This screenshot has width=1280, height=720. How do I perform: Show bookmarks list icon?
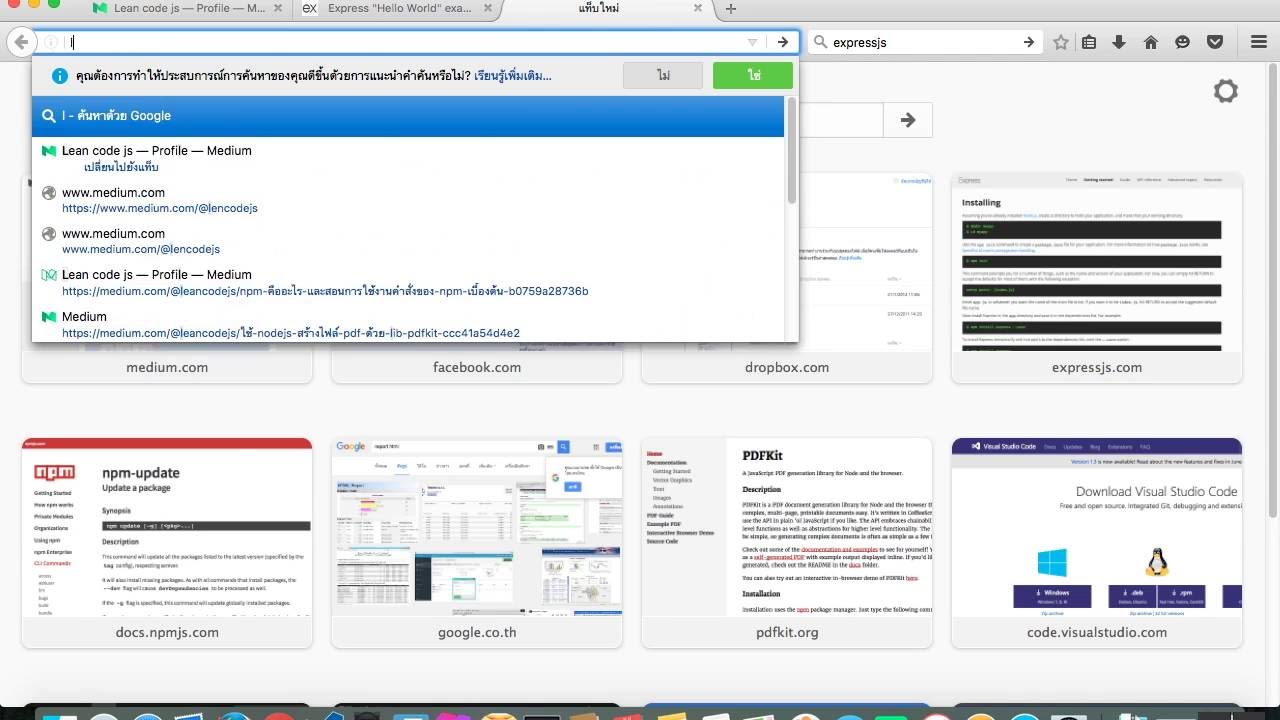point(1090,42)
